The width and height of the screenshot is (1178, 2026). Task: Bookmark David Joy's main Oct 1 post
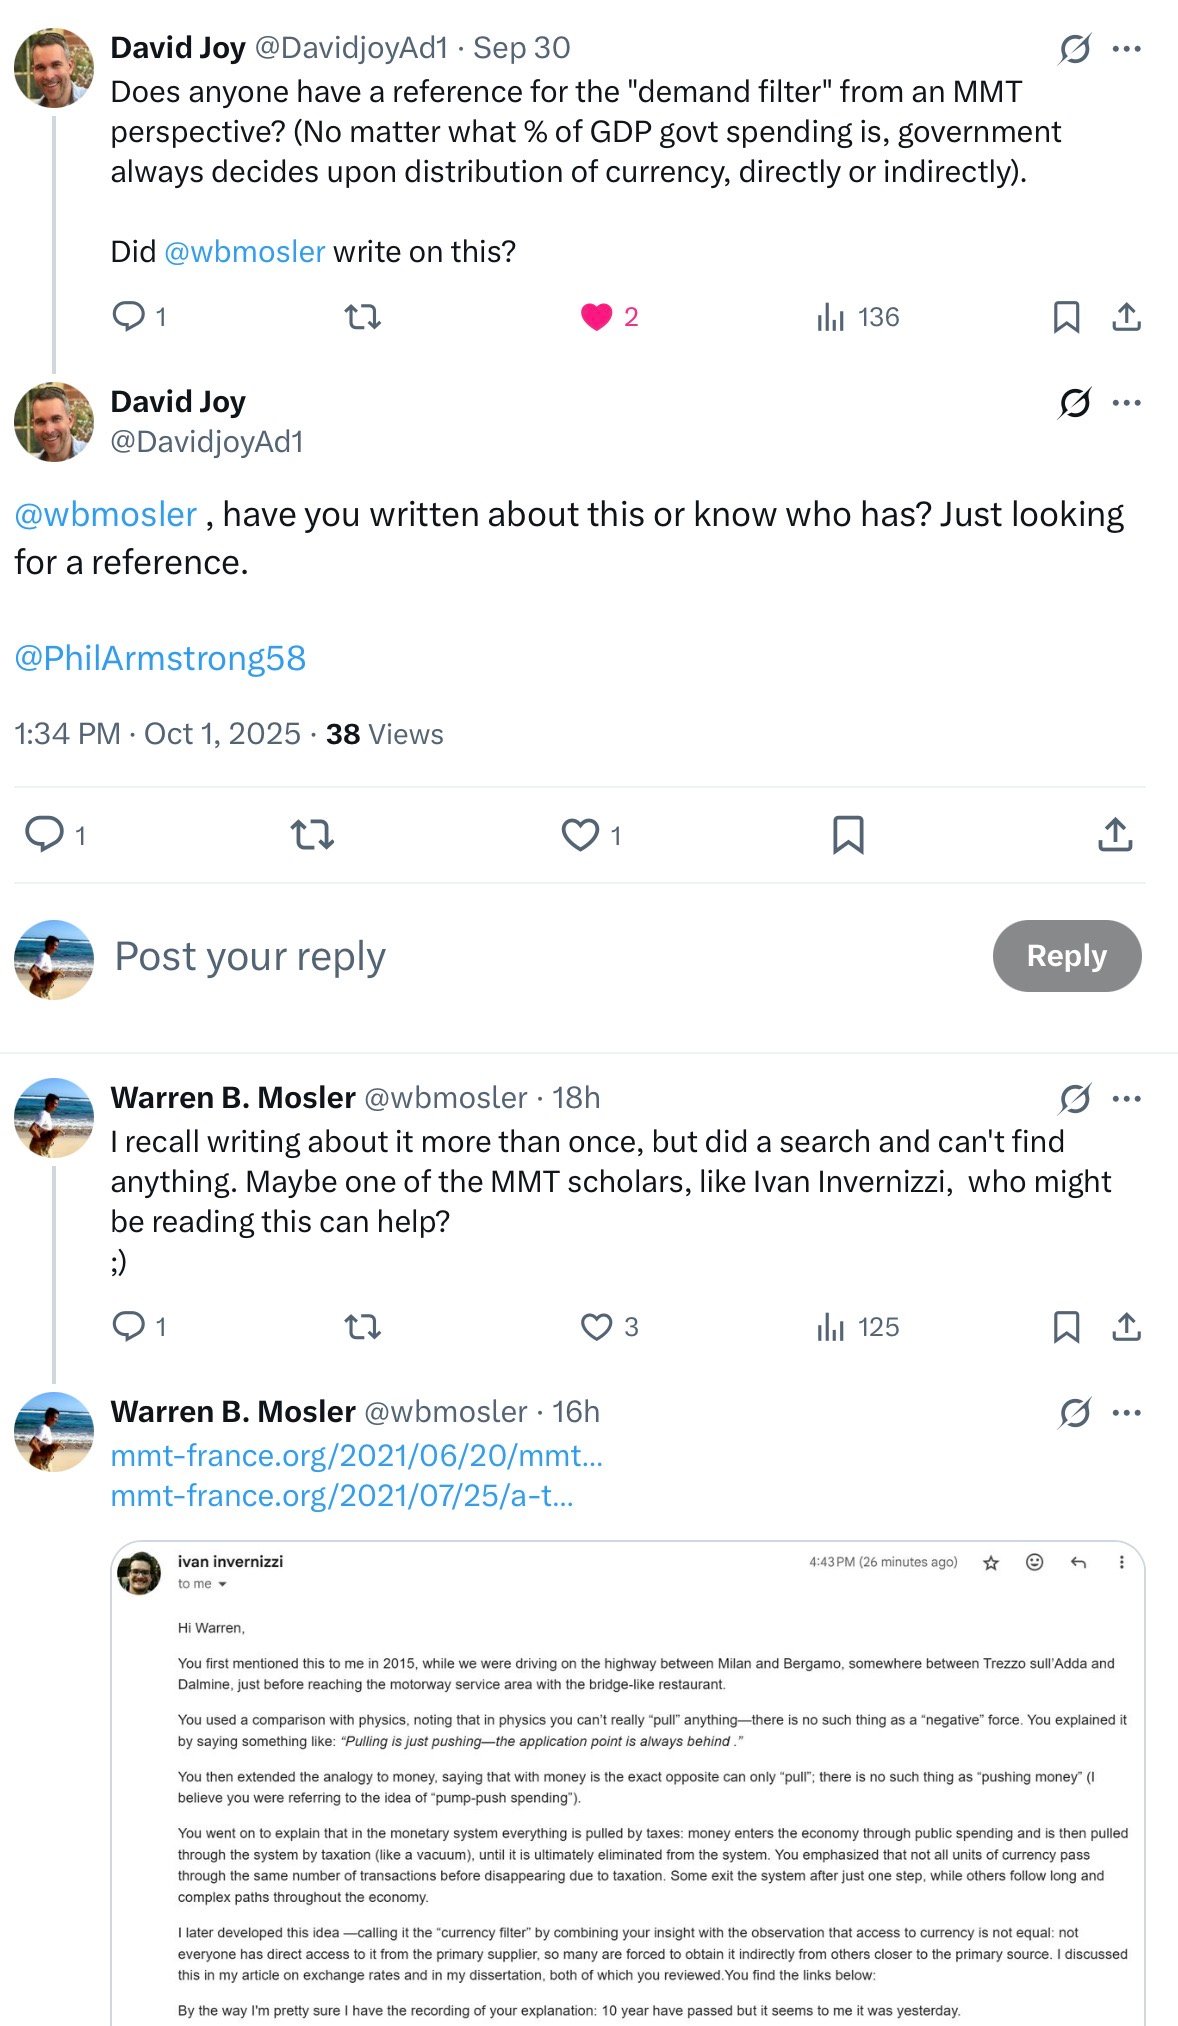click(848, 834)
